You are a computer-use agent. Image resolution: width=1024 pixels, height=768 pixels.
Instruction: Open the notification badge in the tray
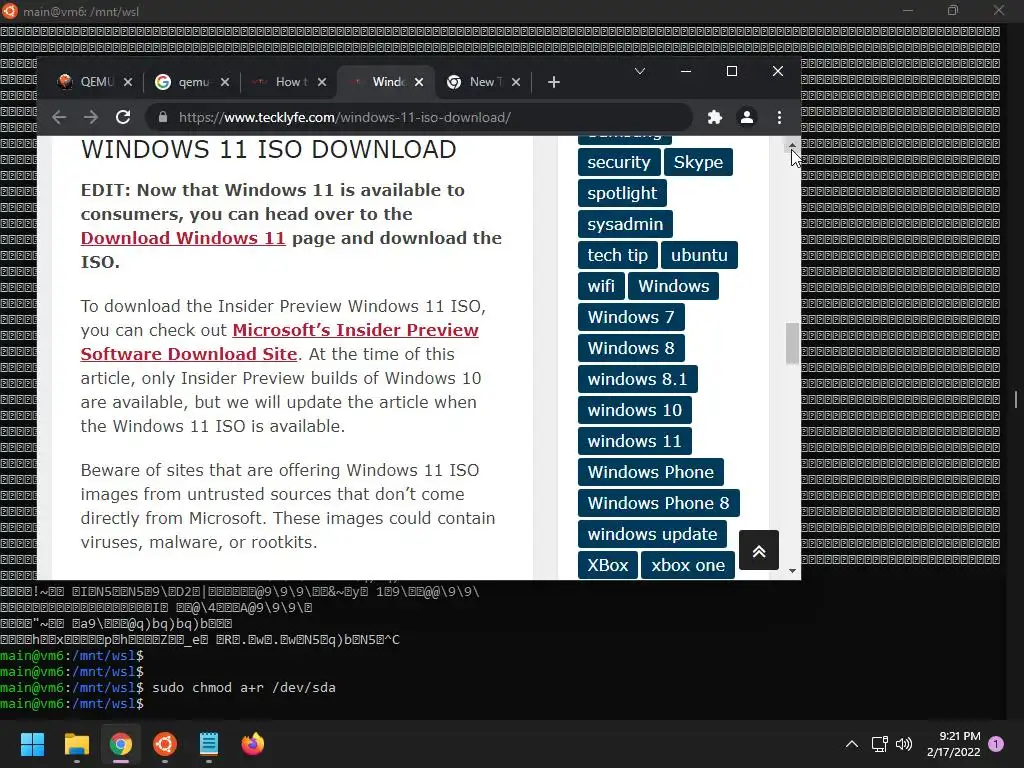coord(997,744)
